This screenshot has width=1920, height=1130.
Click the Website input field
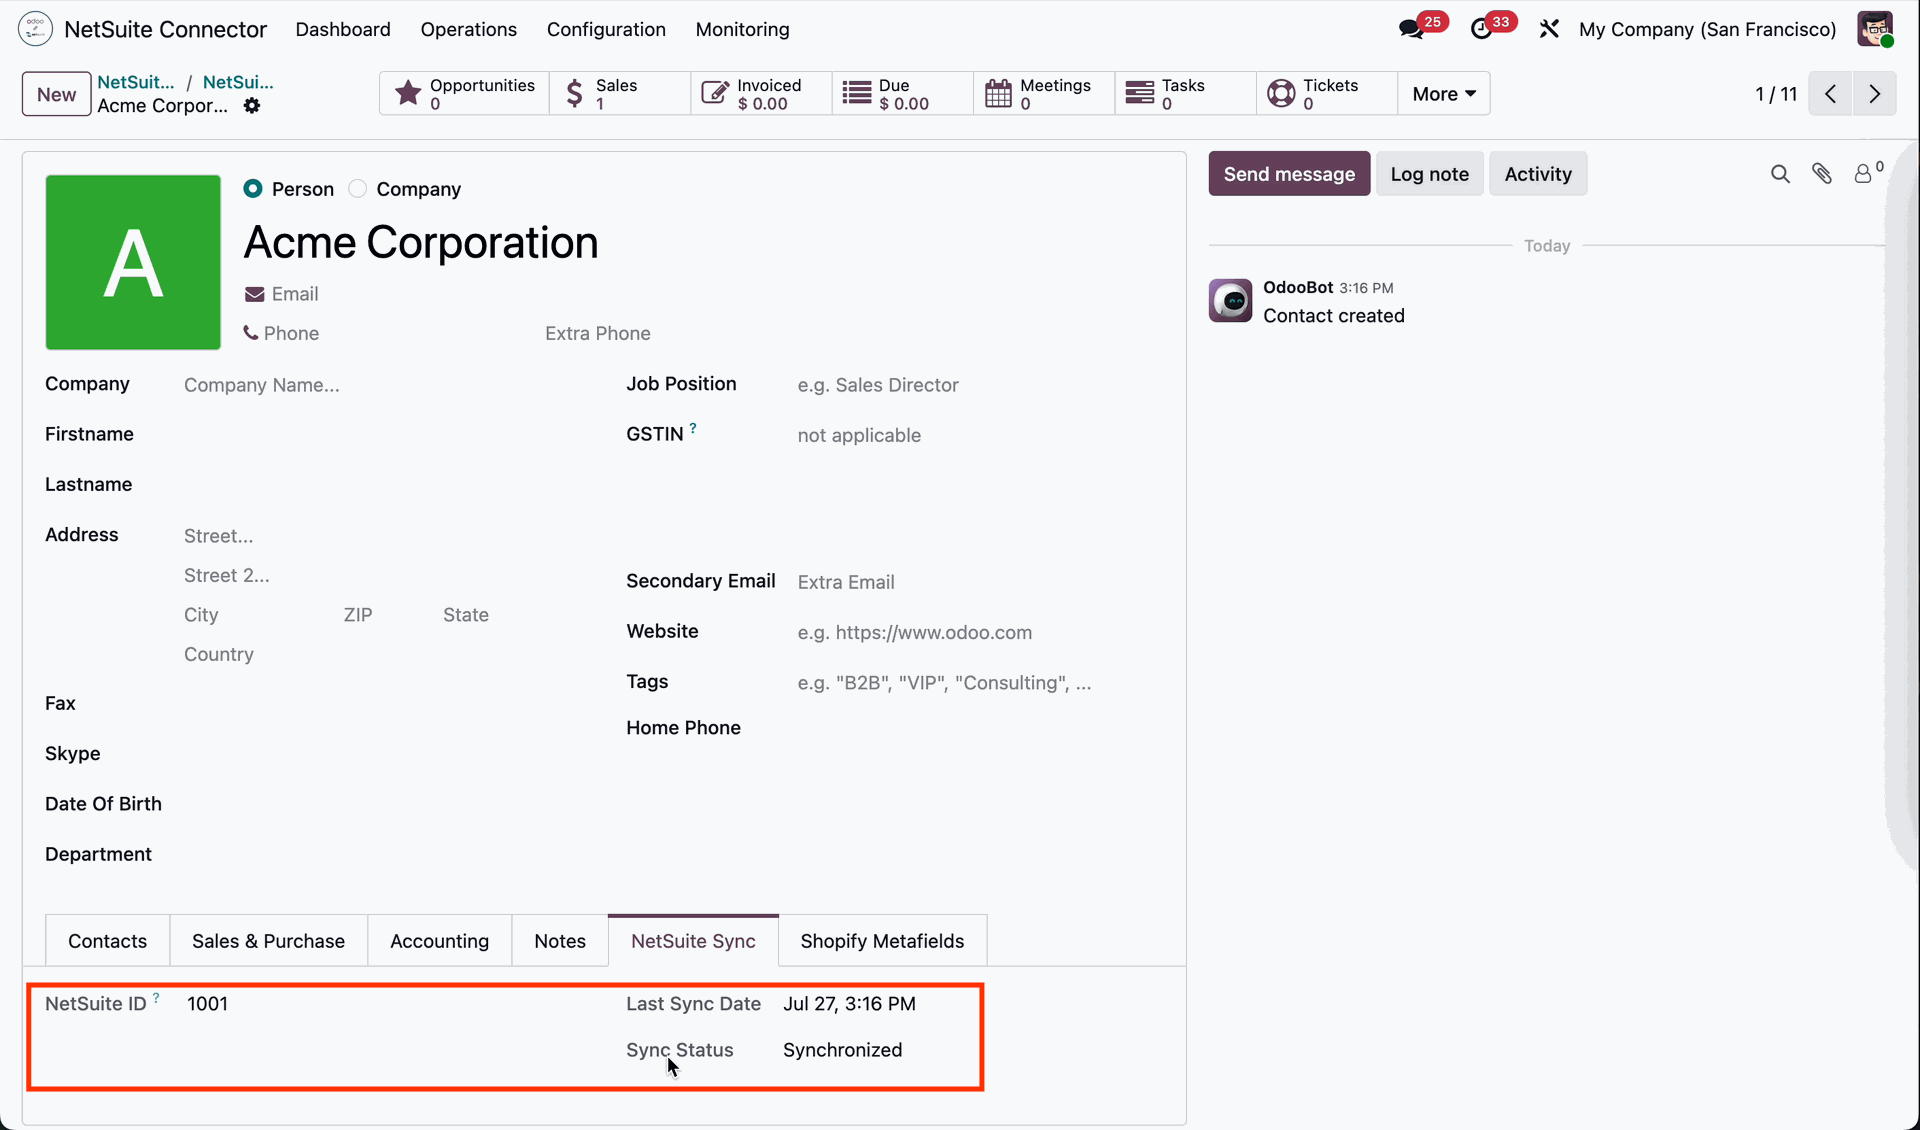pyautogui.click(x=975, y=633)
